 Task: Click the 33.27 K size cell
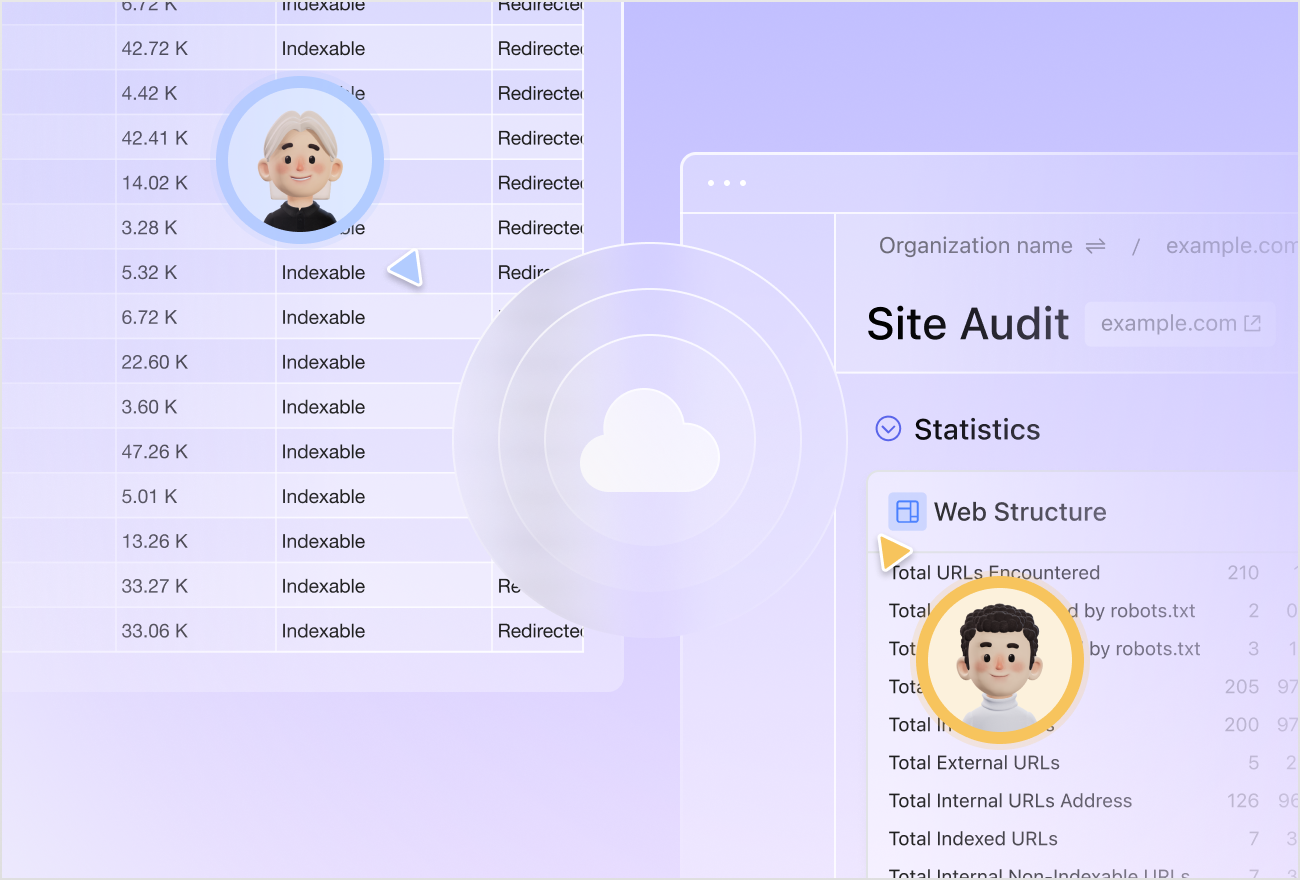(x=155, y=586)
